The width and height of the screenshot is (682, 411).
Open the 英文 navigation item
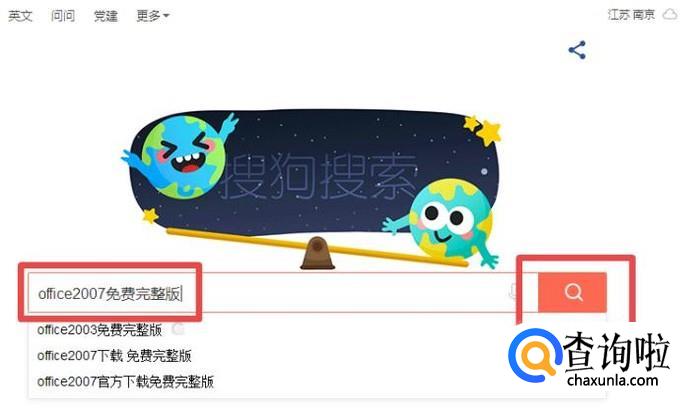(20, 16)
